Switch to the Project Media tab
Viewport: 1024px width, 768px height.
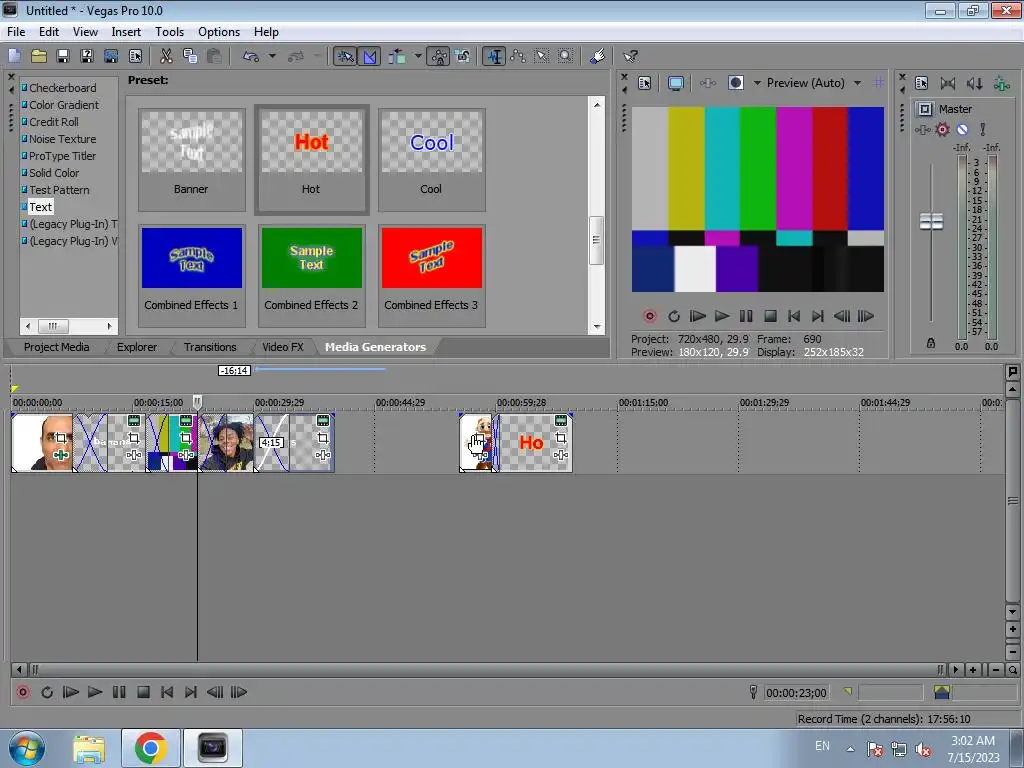57,347
